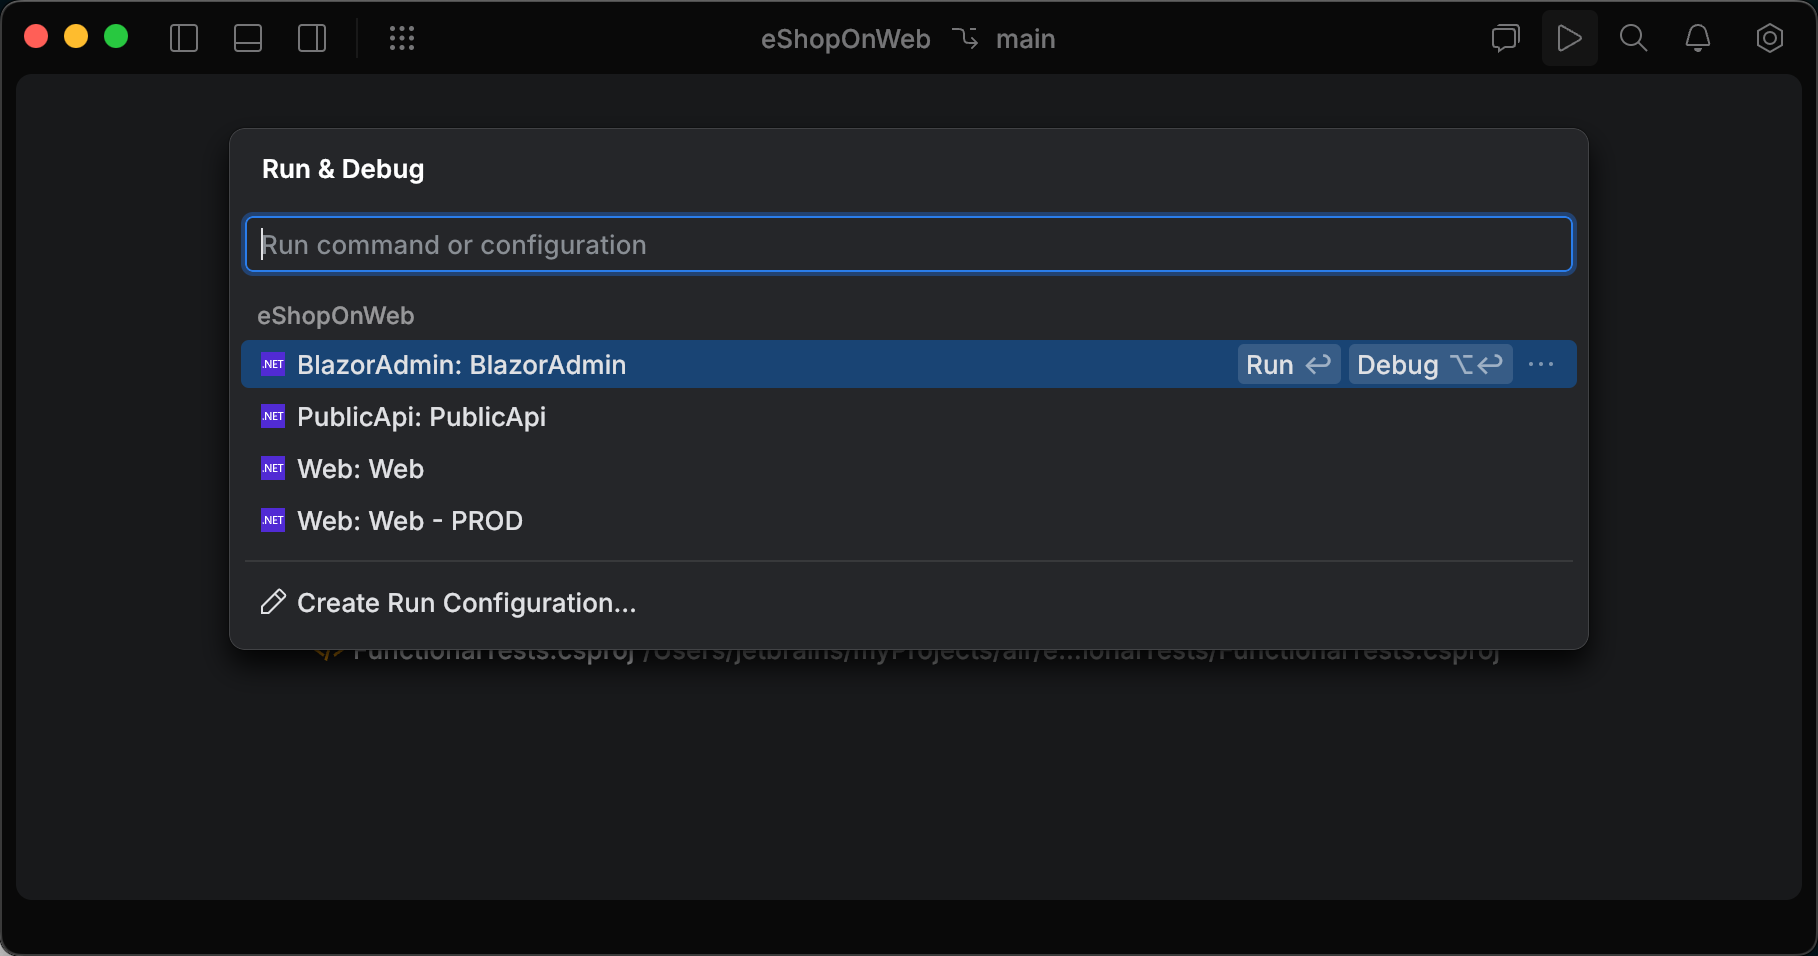Open settings via the gear icon
The width and height of the screenshot is (1818, 956).
point(1769,38)
